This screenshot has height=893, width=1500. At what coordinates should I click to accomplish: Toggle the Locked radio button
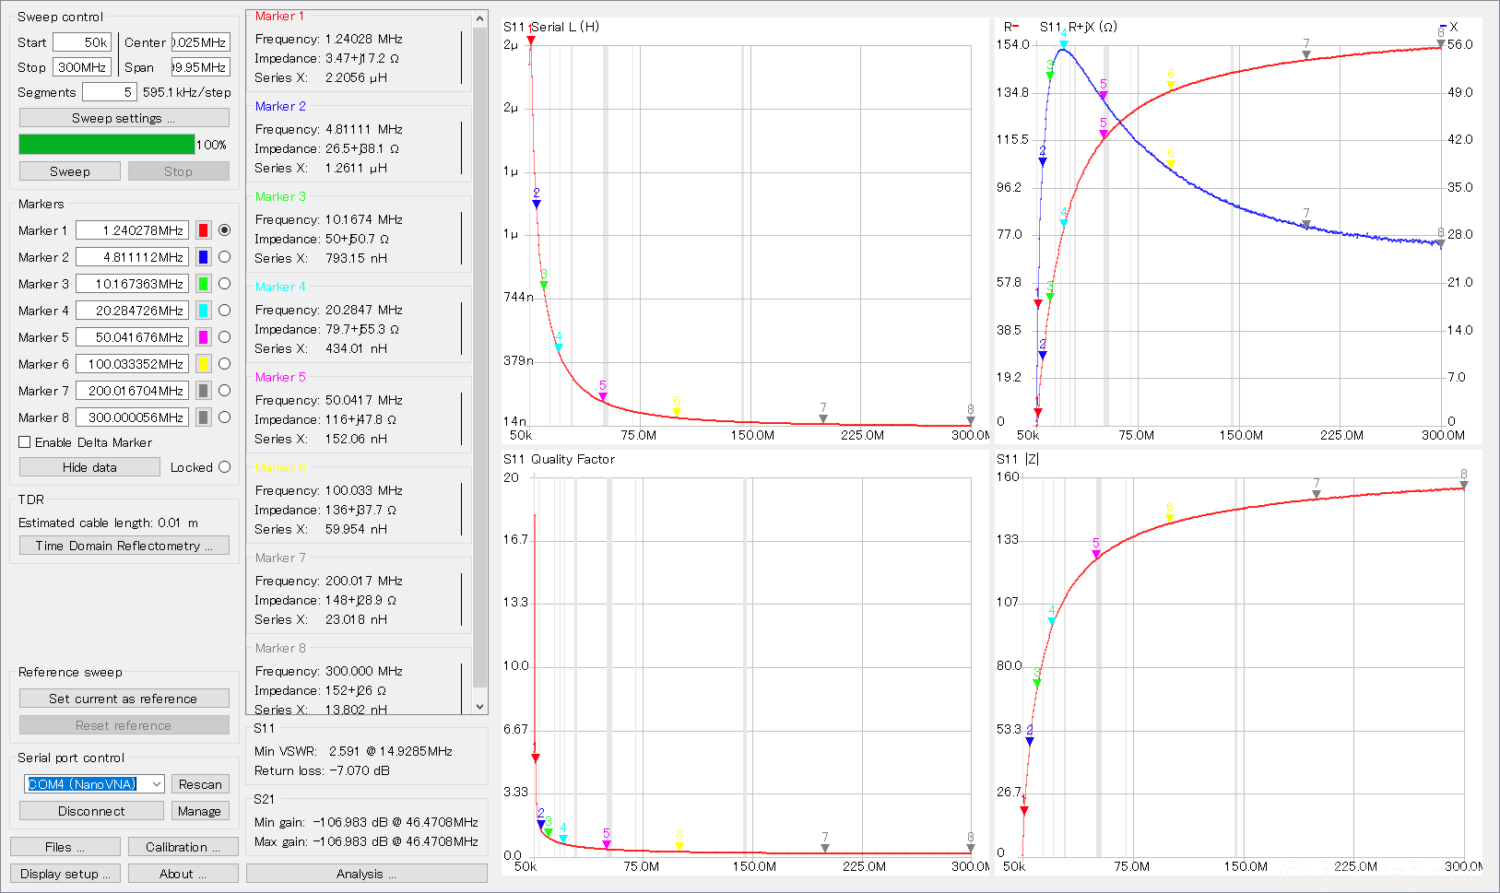point(224,467)
